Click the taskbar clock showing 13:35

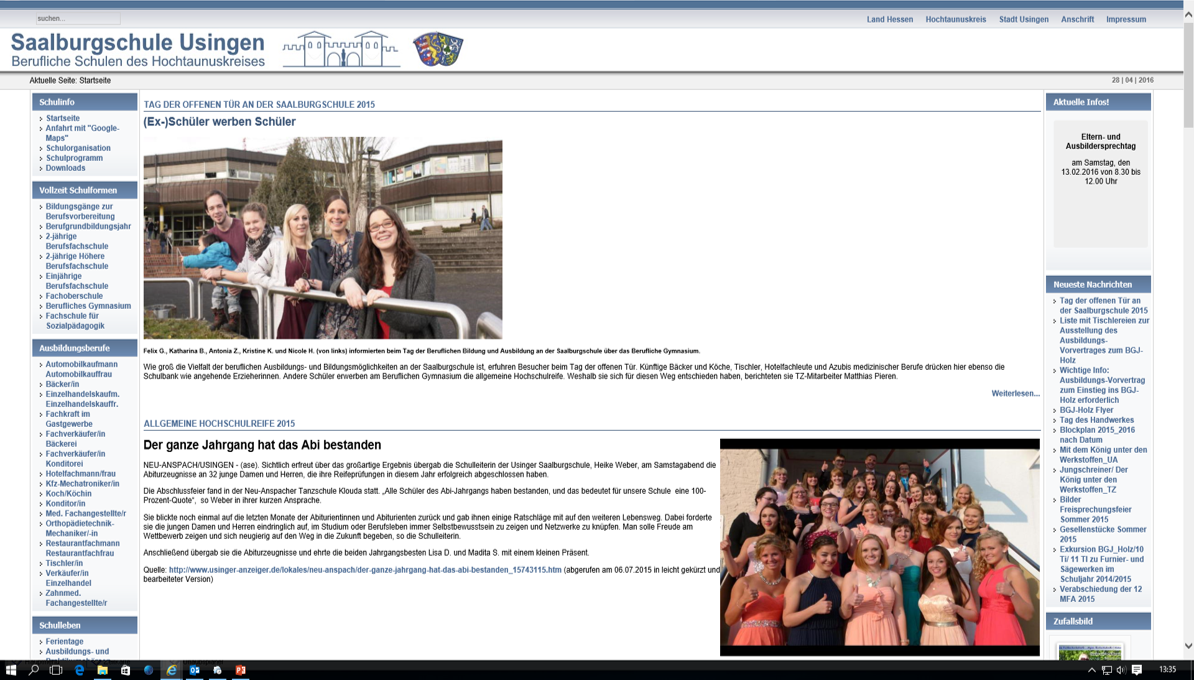pos(1167,669)
